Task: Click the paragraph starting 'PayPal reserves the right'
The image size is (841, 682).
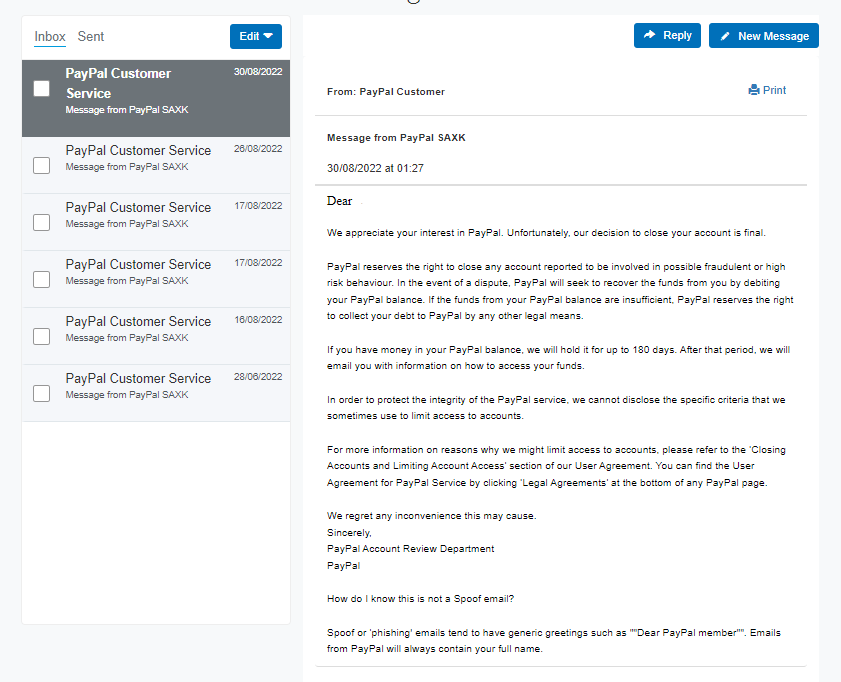Action: [x=560, y=291]
